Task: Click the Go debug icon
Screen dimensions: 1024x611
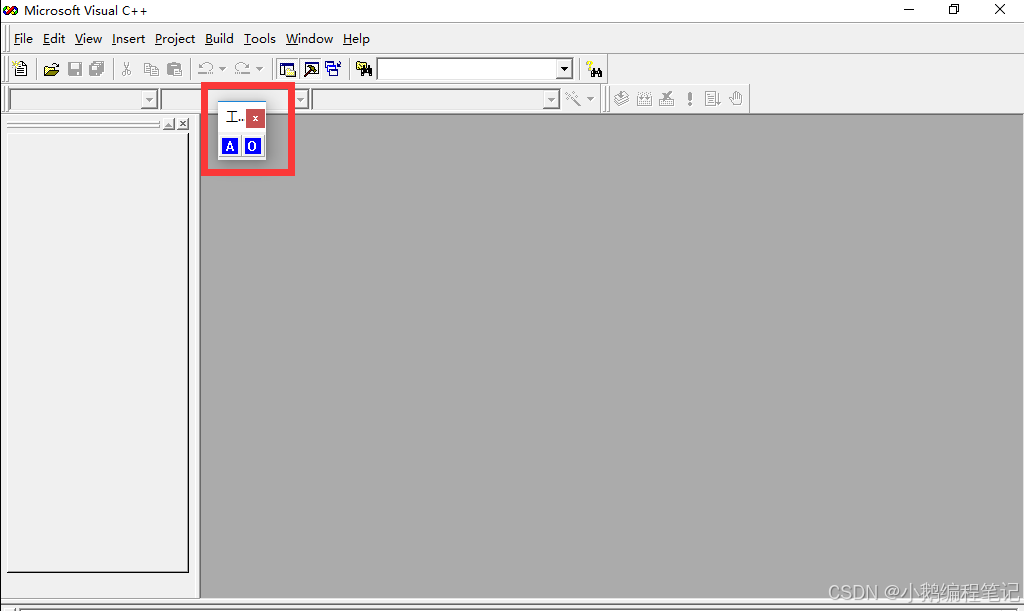Action: pos(712,99)
